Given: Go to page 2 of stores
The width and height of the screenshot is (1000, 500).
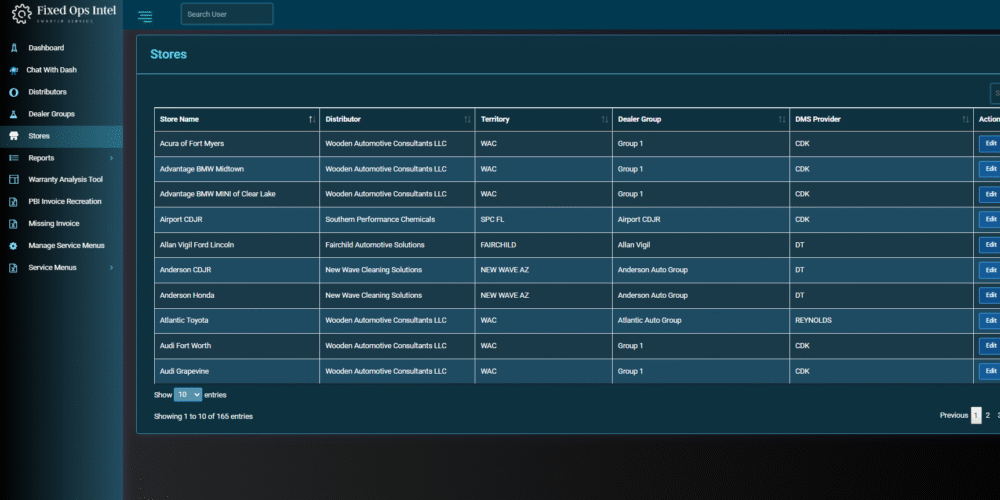Looking at the screenshot, I should [x=987, y=415].
